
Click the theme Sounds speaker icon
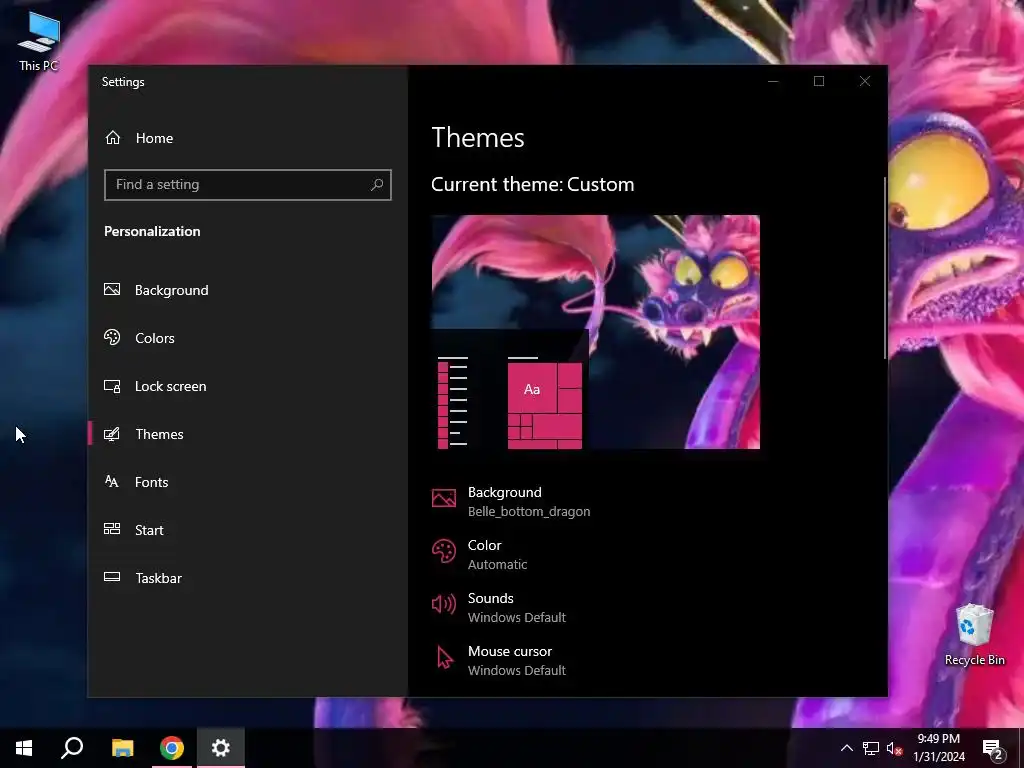pyautogui.click(x=444, y=605)
